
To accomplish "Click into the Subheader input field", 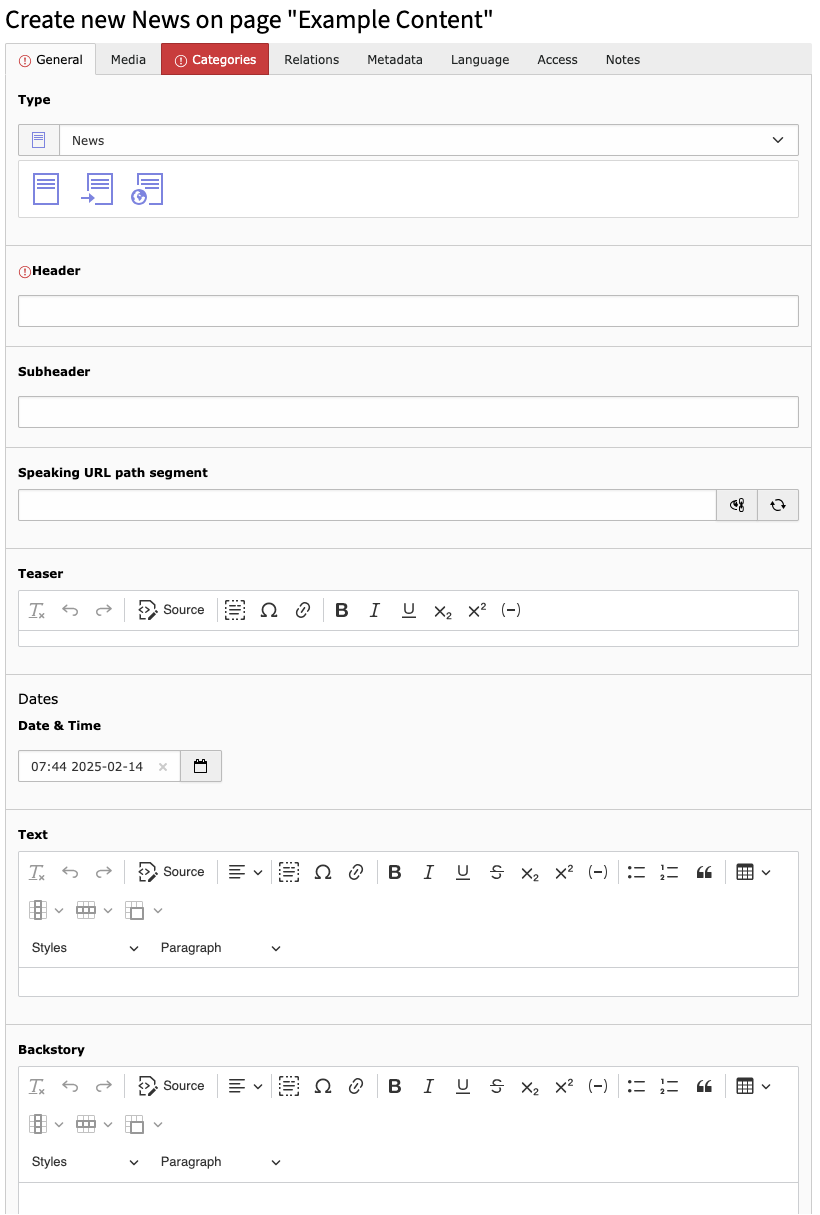I will (408, 412).
